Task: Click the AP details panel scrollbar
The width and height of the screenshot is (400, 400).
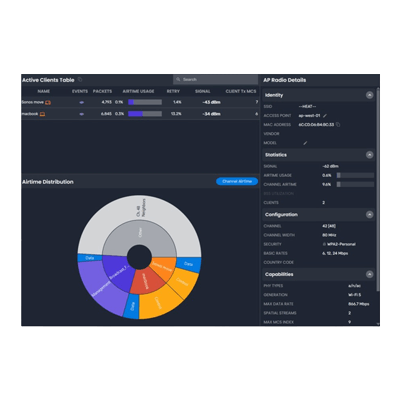Action: point(378,188)
